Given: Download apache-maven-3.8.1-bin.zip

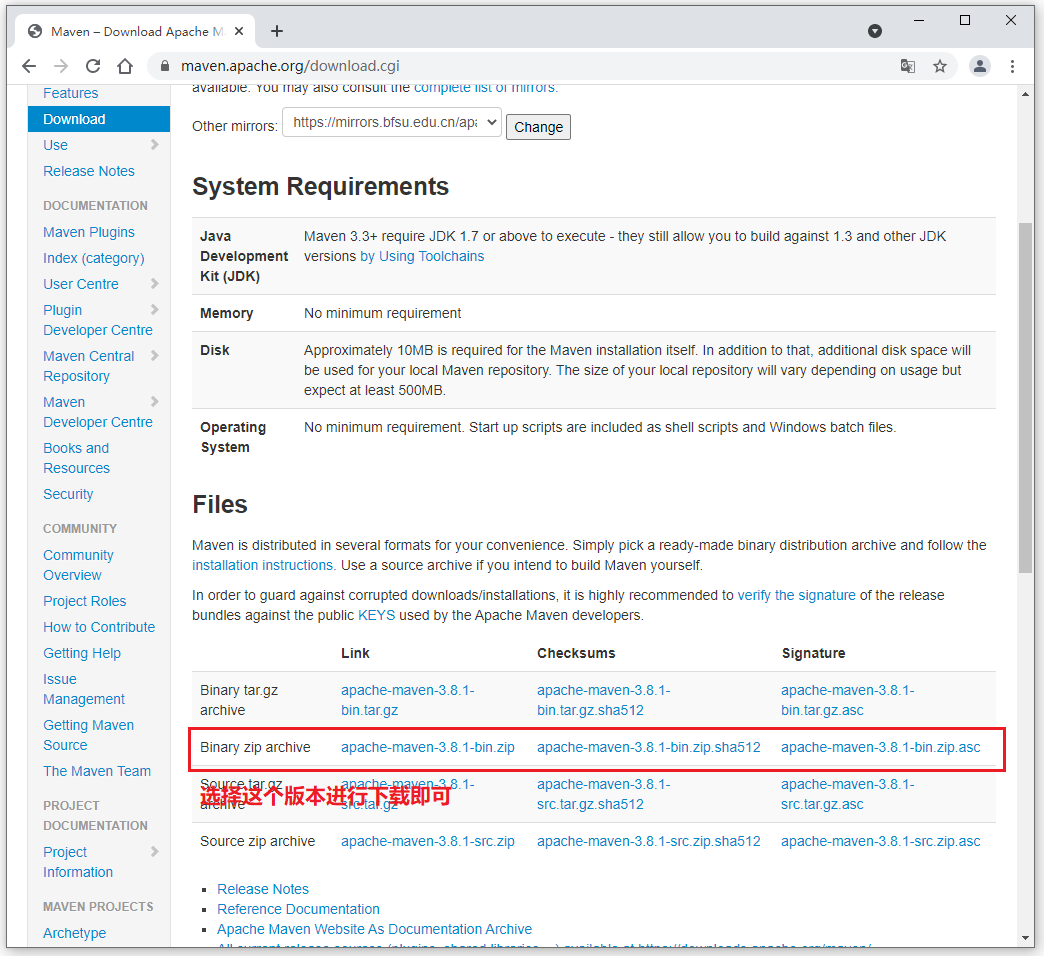Looking at the screenshot, I should pos(427,747).
